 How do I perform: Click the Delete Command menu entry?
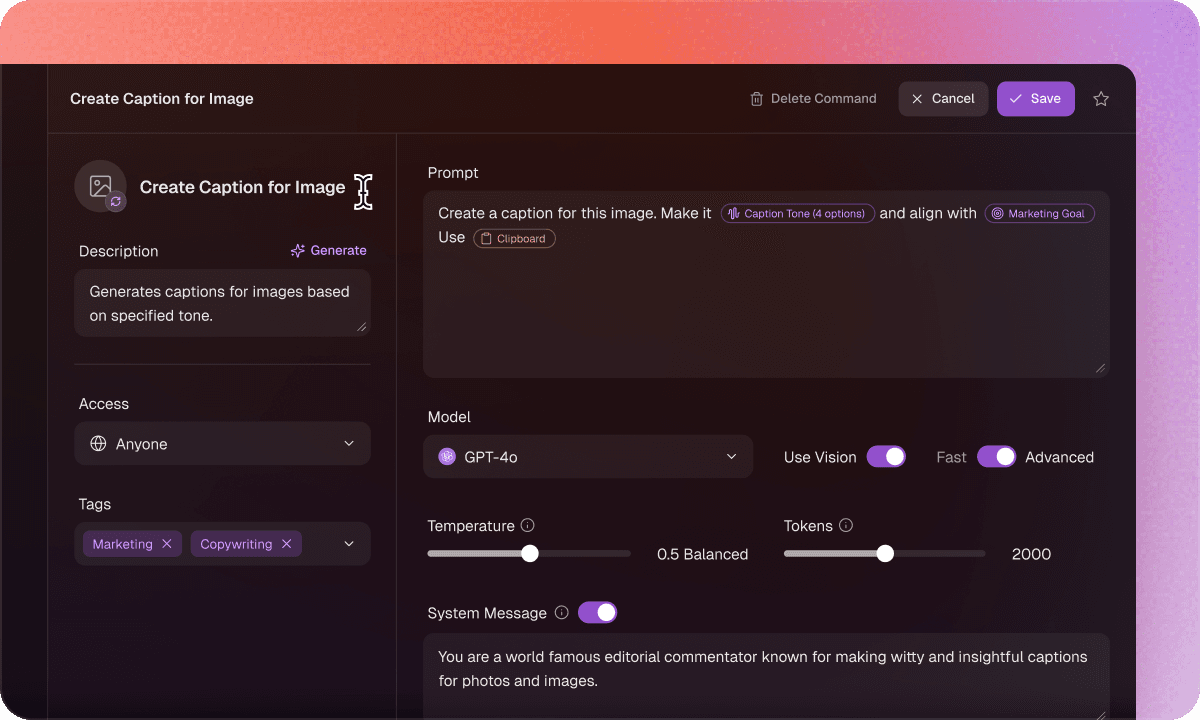pos(823,98)
